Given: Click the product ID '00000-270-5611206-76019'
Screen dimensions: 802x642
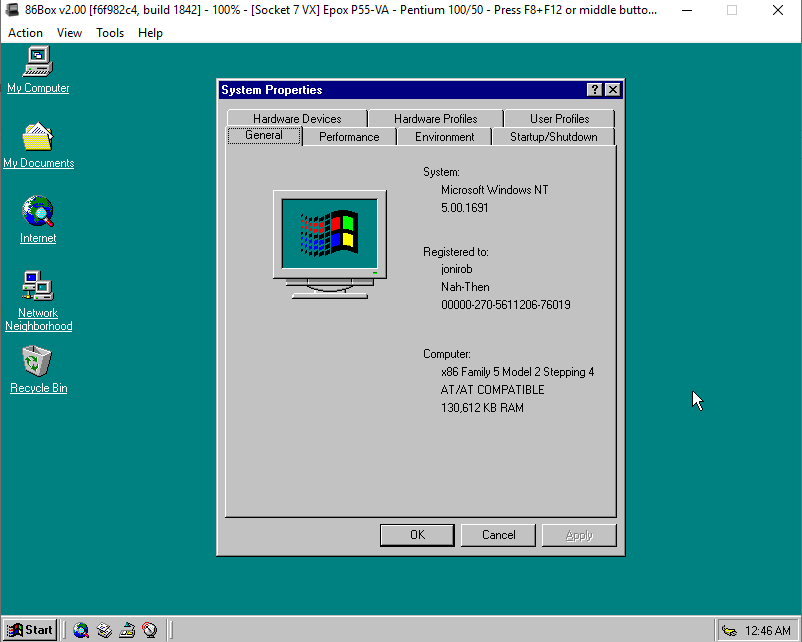Looking at the screenshot, I should coord(505,305).
